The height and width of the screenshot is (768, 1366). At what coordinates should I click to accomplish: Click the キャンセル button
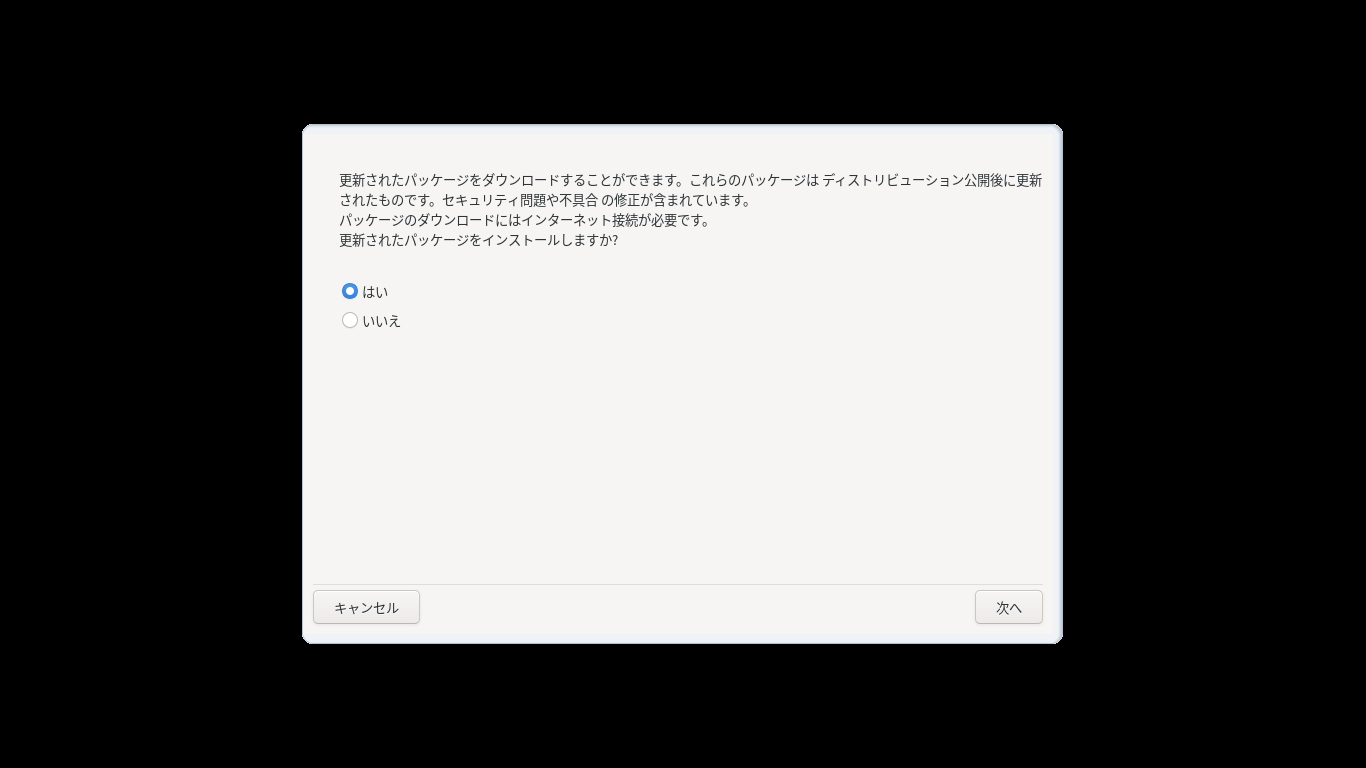pyautogui.click(x=366, y=607)
